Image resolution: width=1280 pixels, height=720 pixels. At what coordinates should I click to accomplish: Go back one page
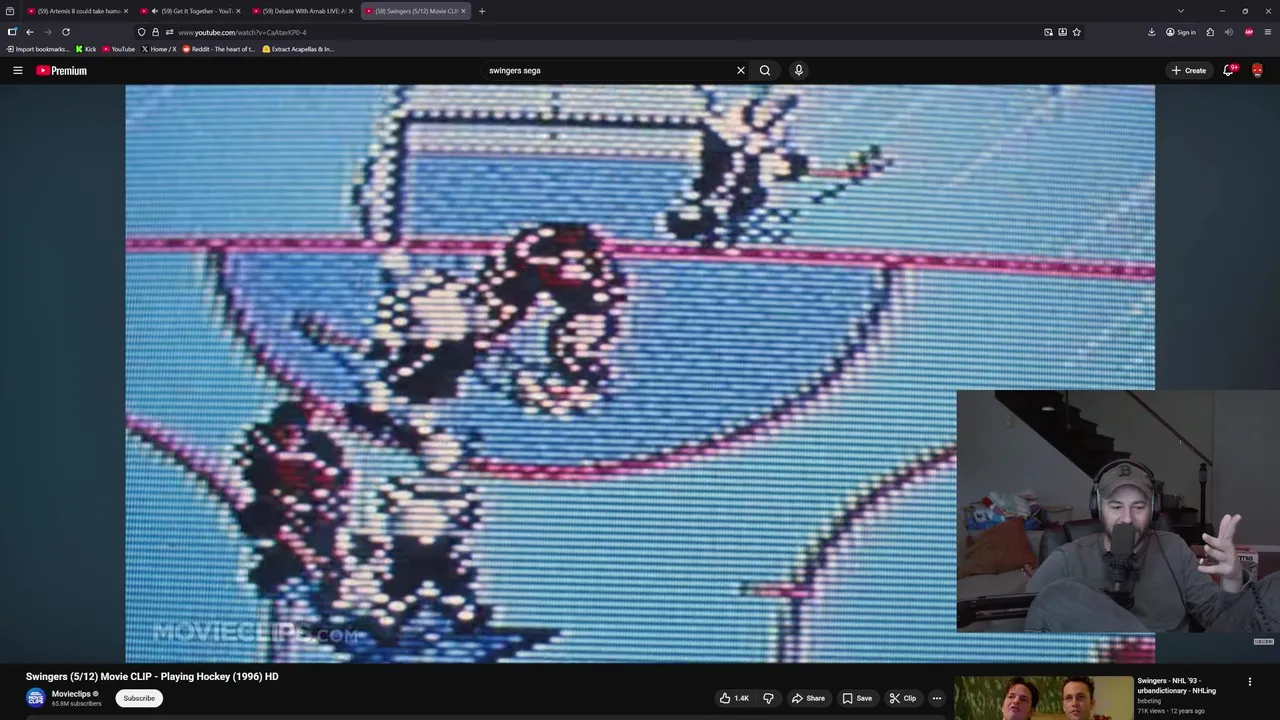(29, 32)
